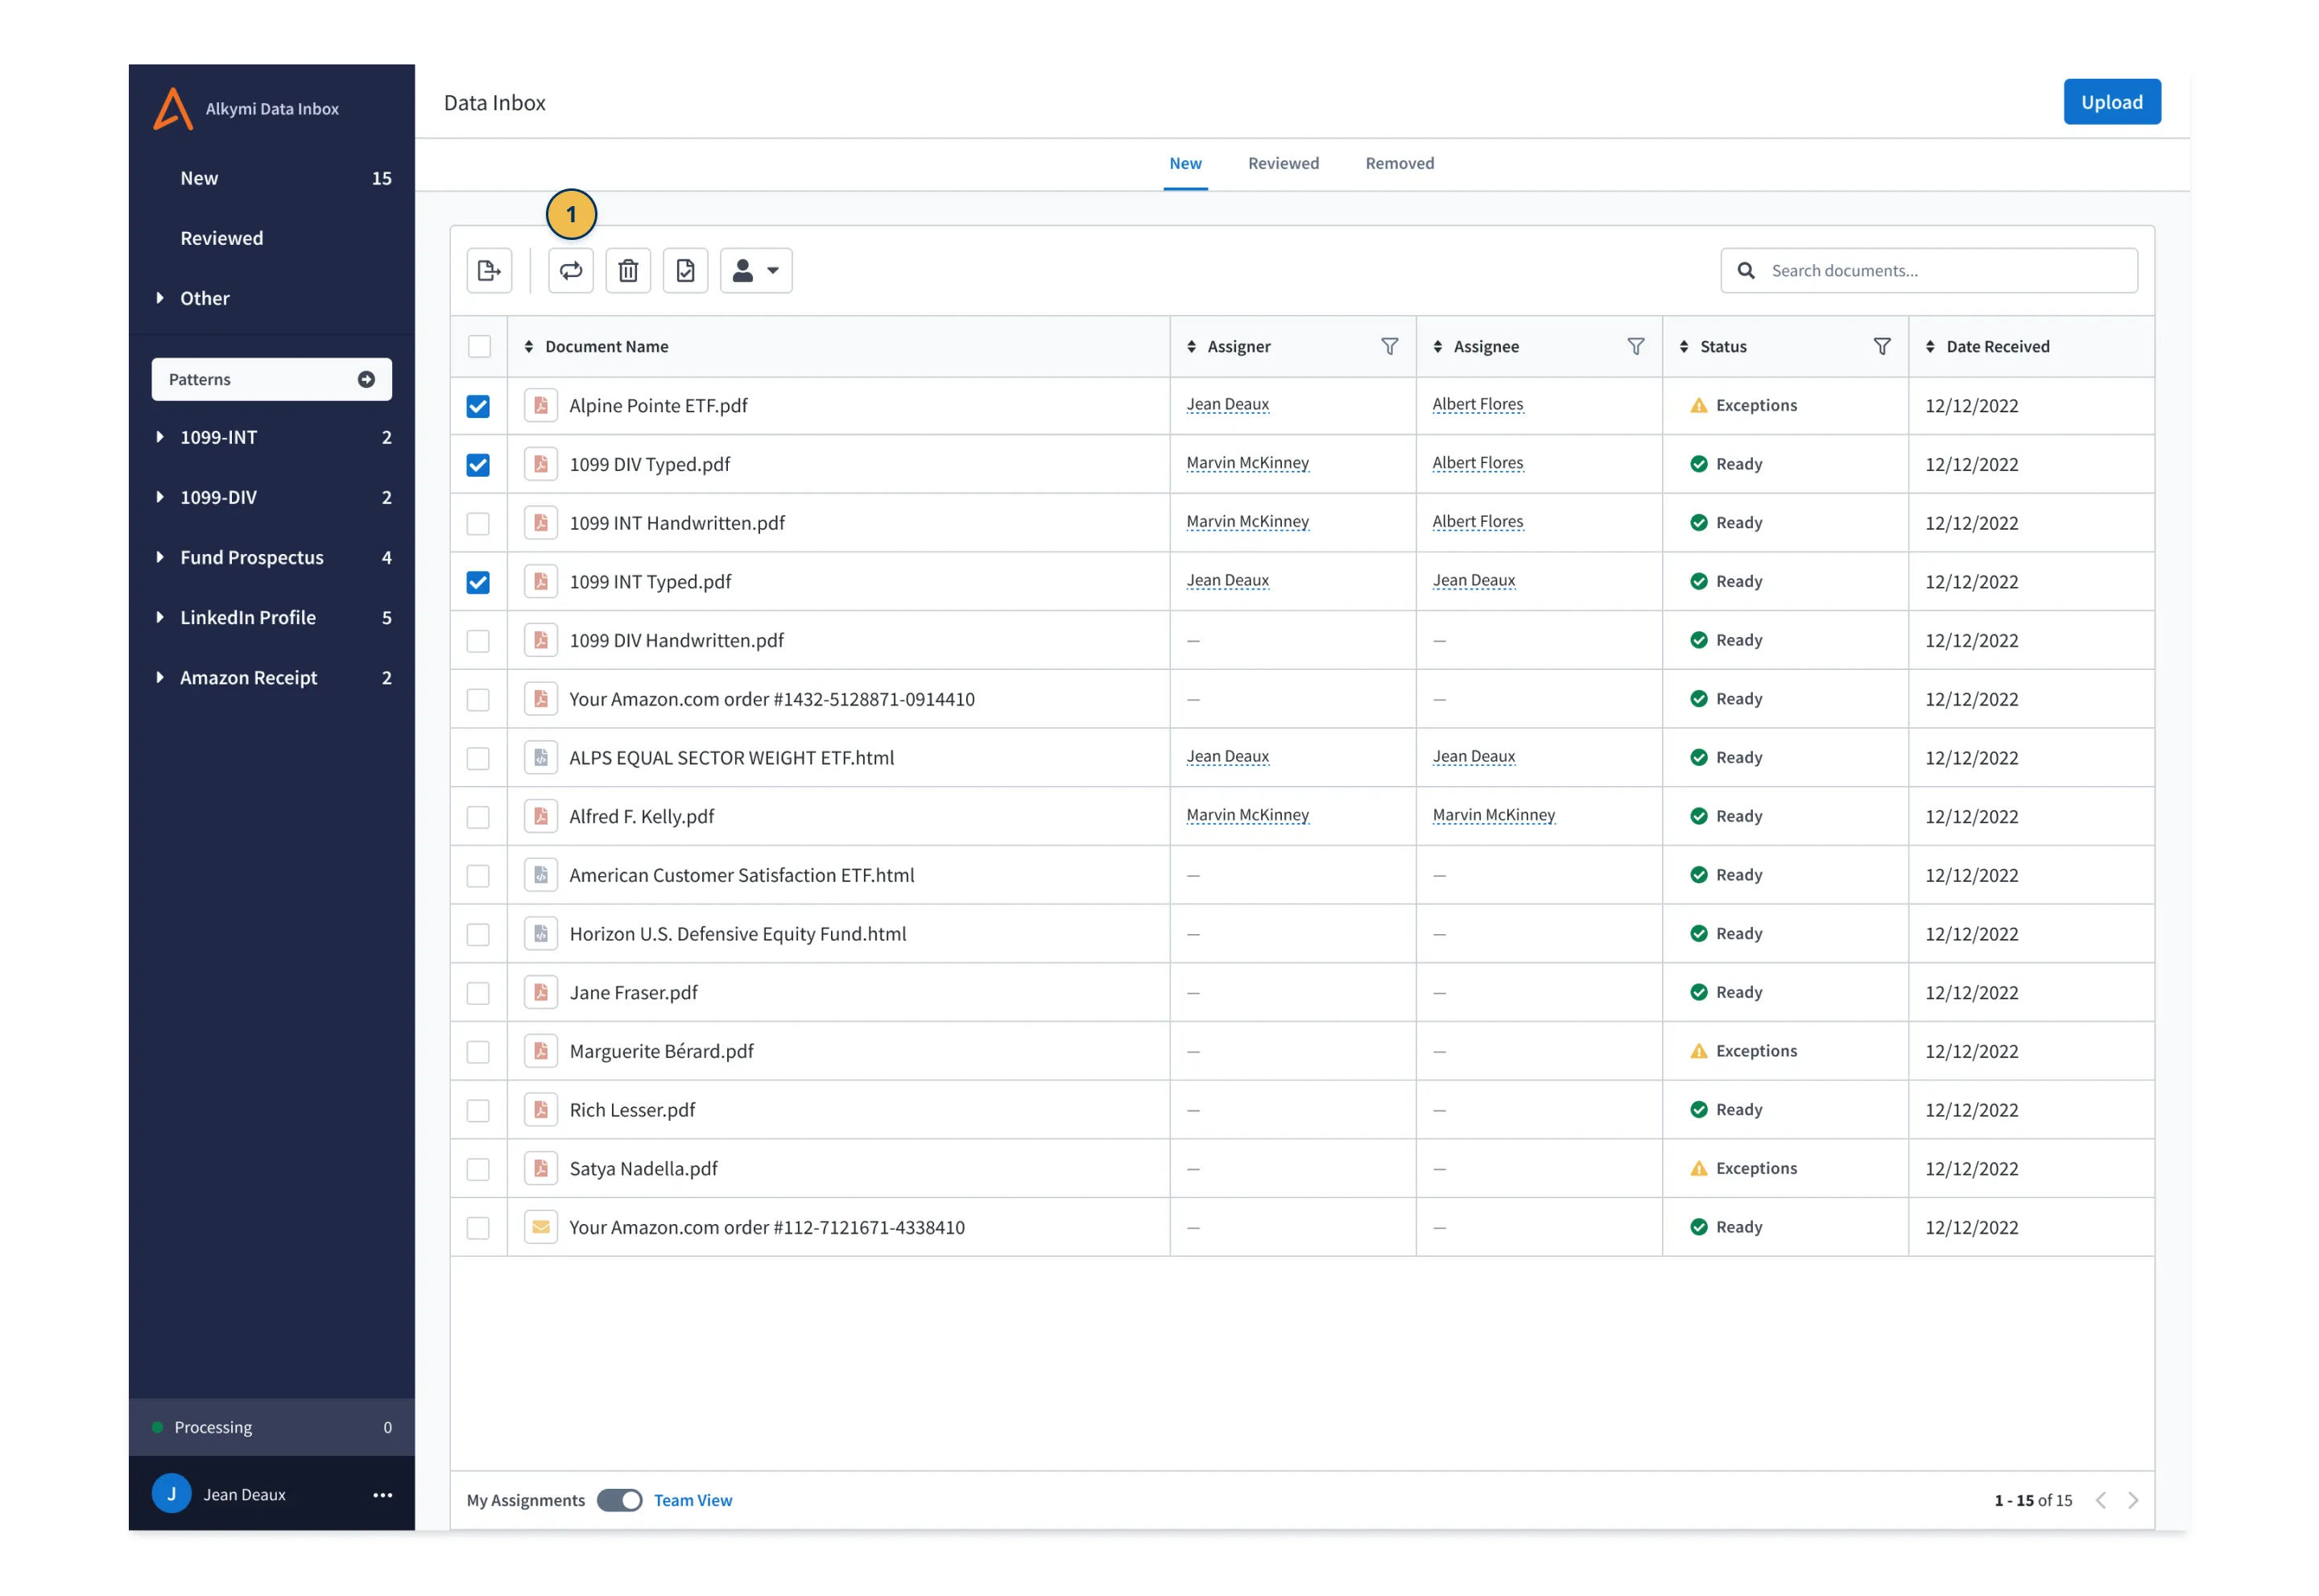2319x1596 pixels.
Task: Toggle My Assignments / Team View switch
Action: 619,1500
